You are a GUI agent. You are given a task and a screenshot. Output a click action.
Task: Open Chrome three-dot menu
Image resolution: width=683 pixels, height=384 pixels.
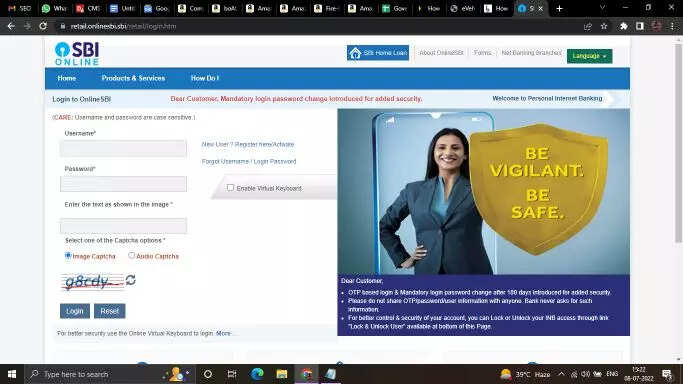coord(673,26)
